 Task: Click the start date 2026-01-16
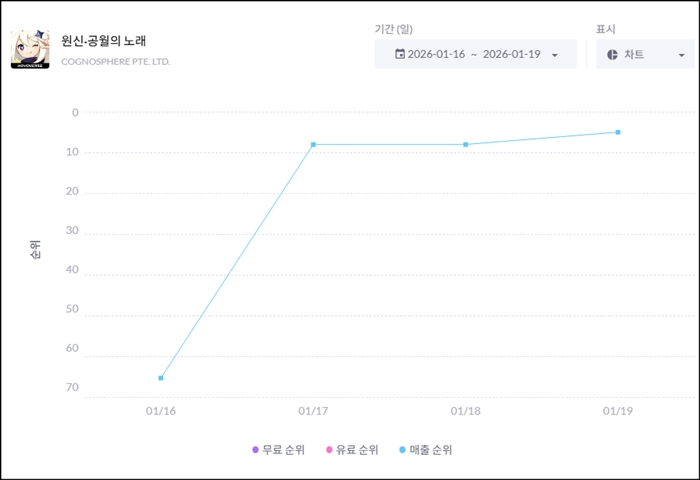[440, 54]
